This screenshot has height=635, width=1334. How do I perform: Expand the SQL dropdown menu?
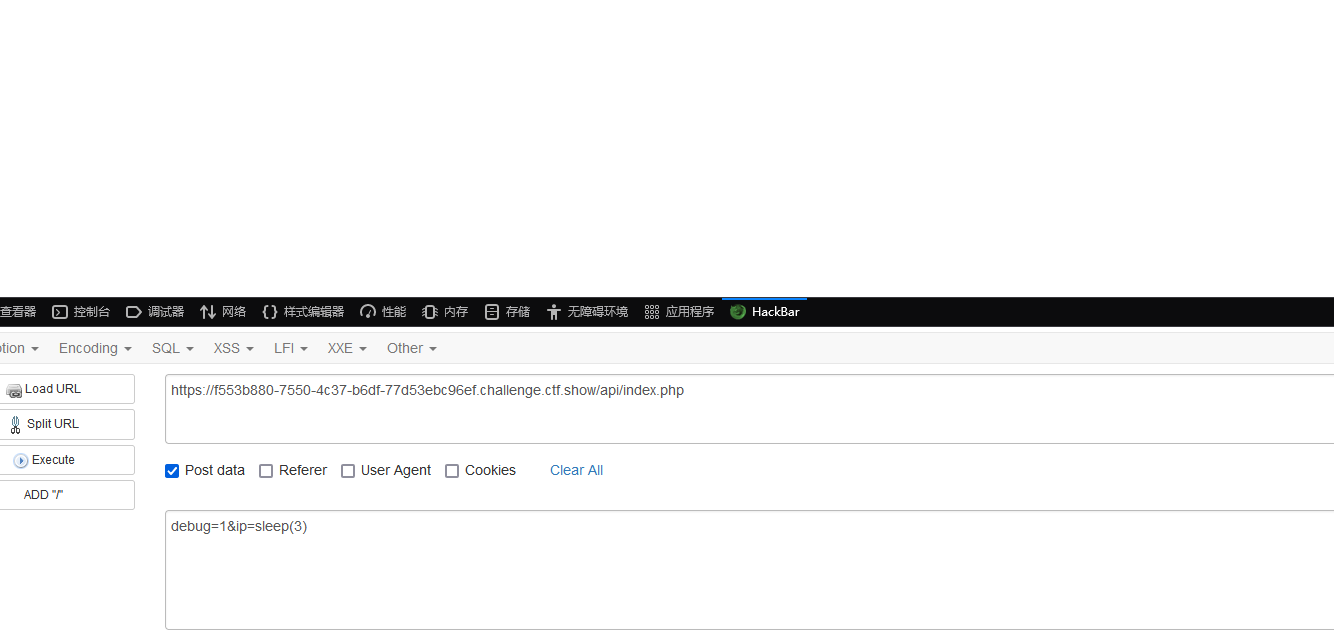click(x=173, y=348)
